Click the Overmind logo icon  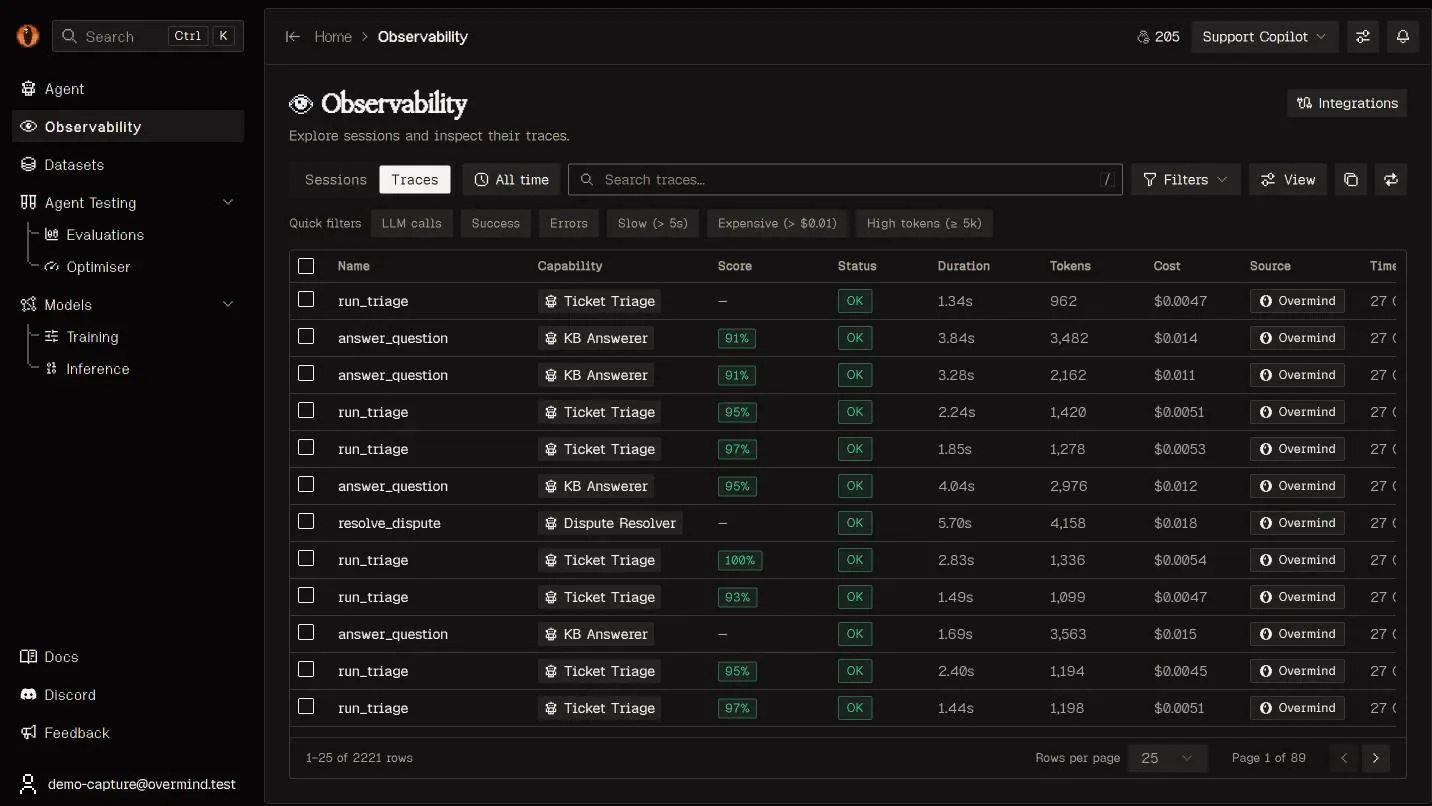pyautogui.click(x=28, y=36)
